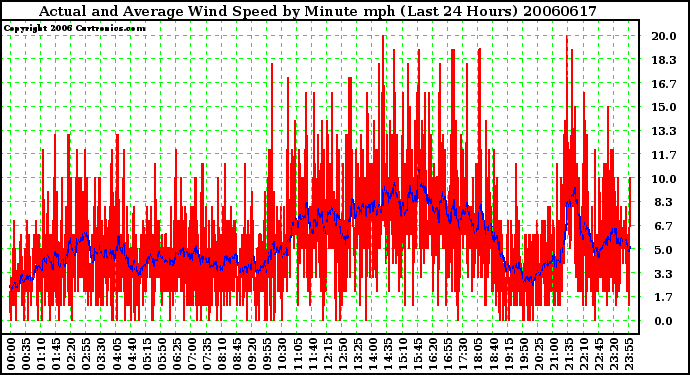The height and width of the screenshot is (375, 690).
Task: Click the 12:50 time label
Action: 342,354
